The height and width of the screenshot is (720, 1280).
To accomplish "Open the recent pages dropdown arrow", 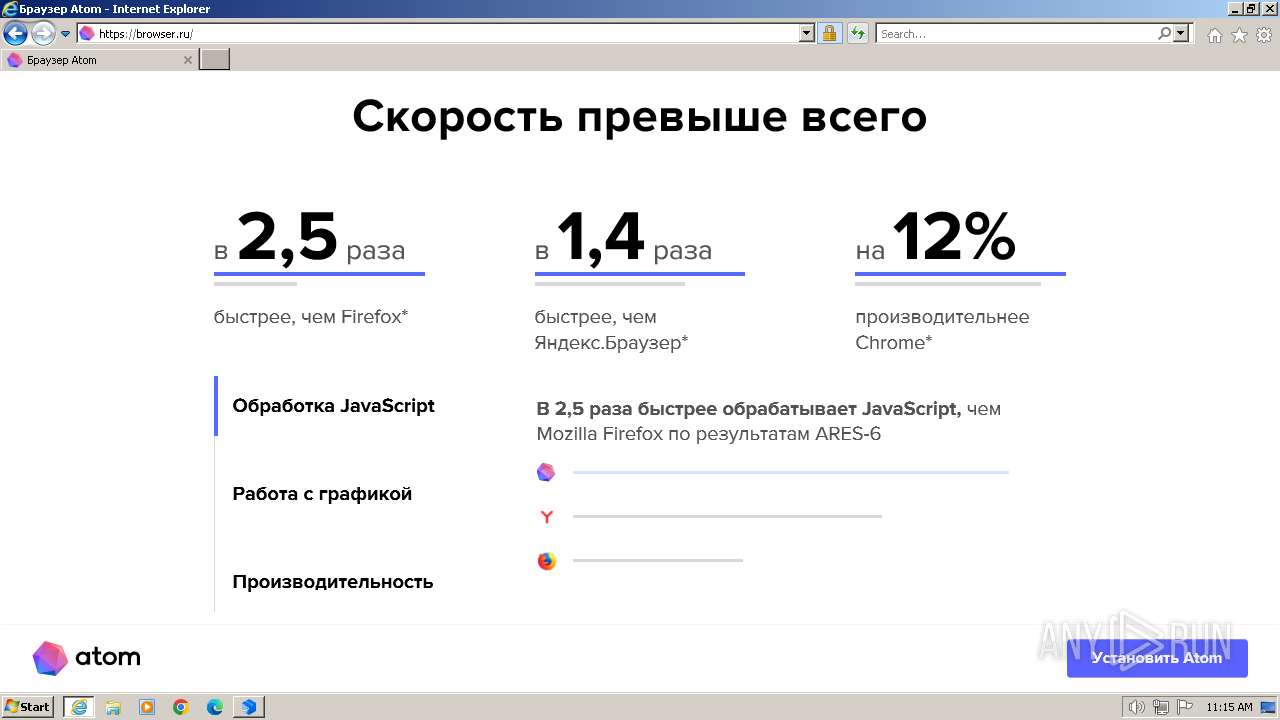I will [x=66, y=34].
